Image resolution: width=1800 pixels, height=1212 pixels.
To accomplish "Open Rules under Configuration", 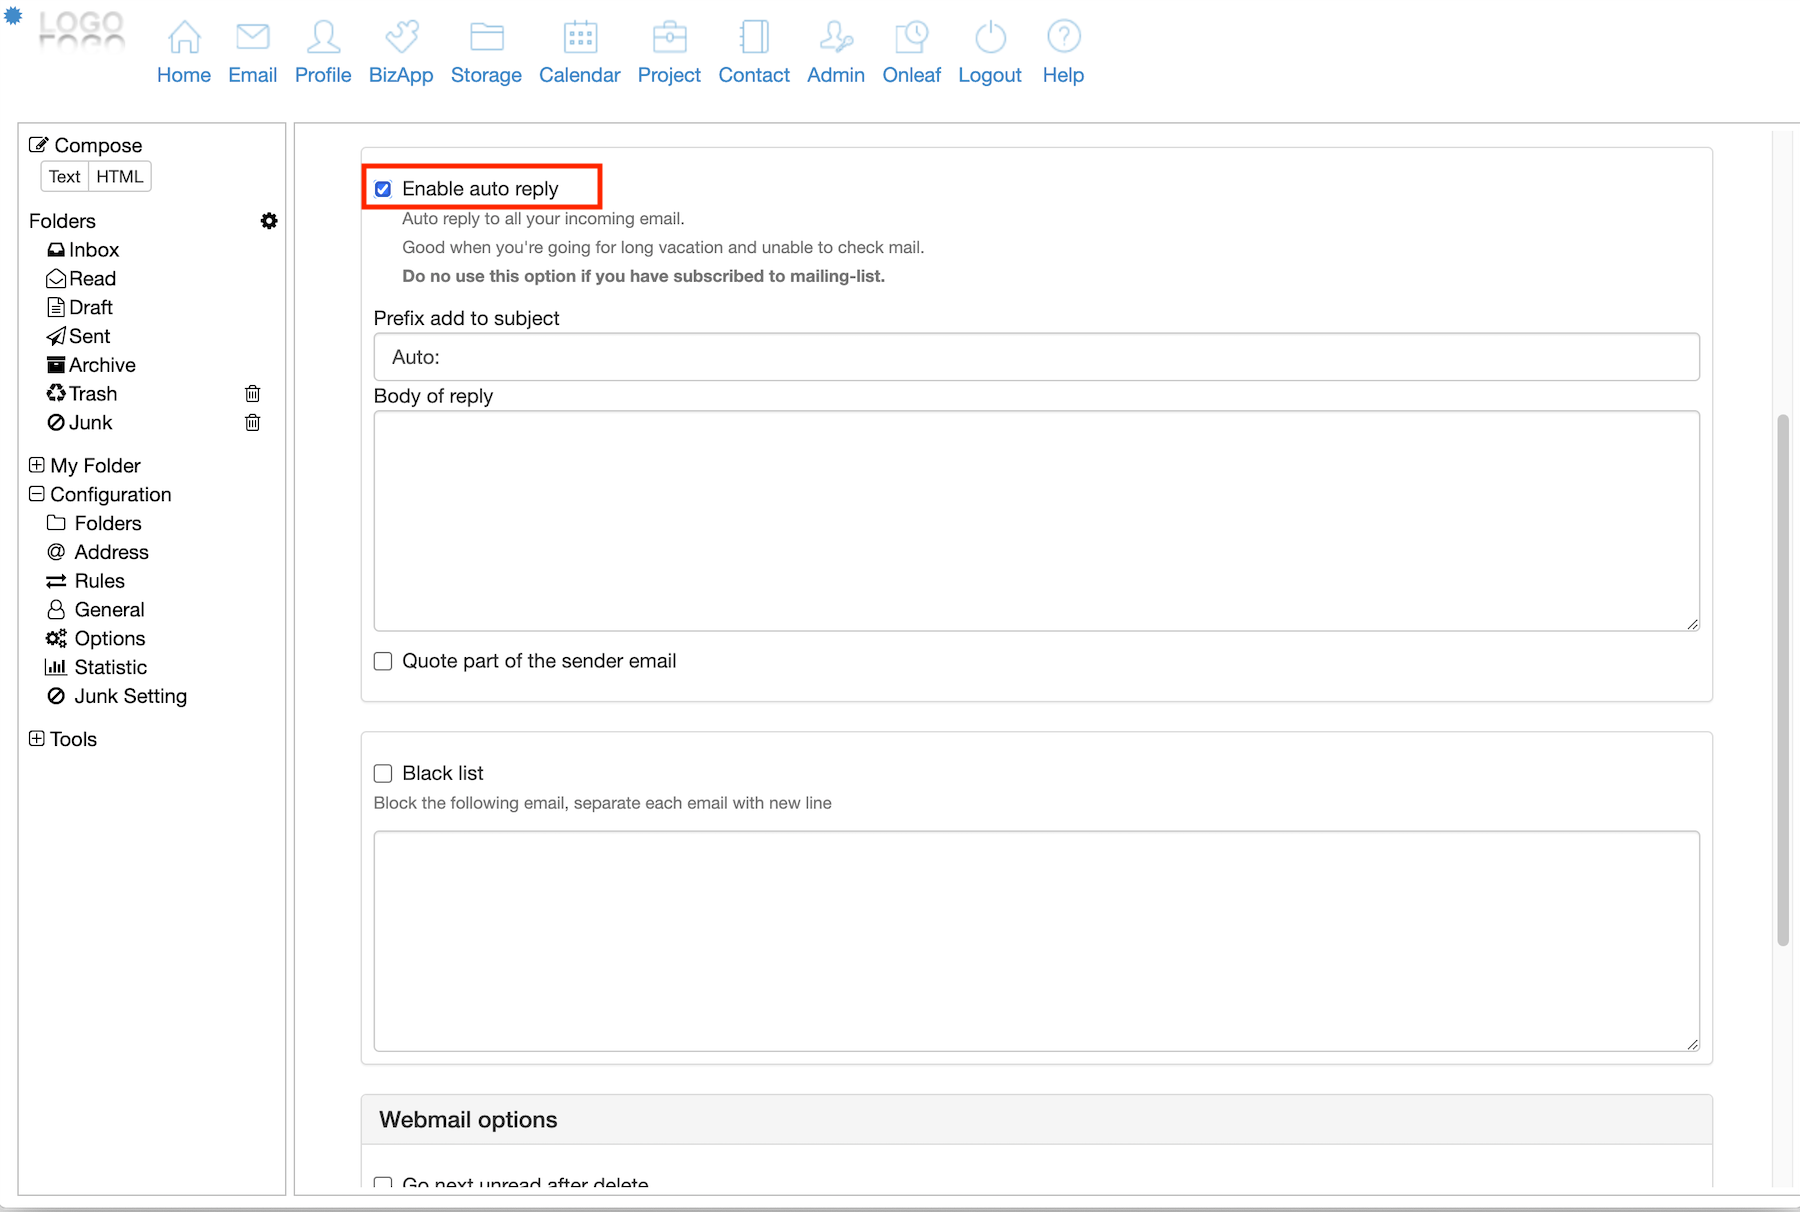I will coord(99,581).
